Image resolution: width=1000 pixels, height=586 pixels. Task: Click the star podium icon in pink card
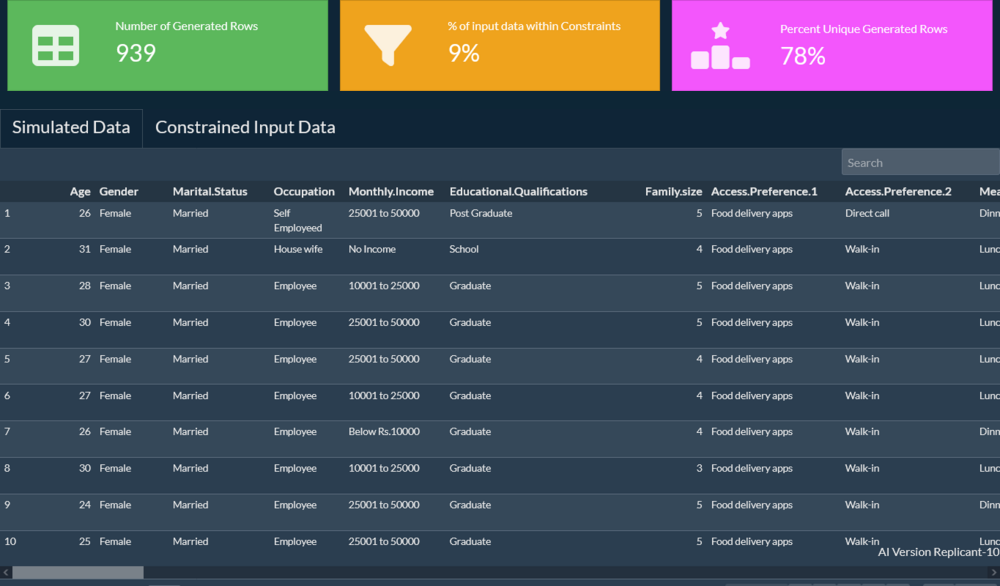tap(720, 46)
